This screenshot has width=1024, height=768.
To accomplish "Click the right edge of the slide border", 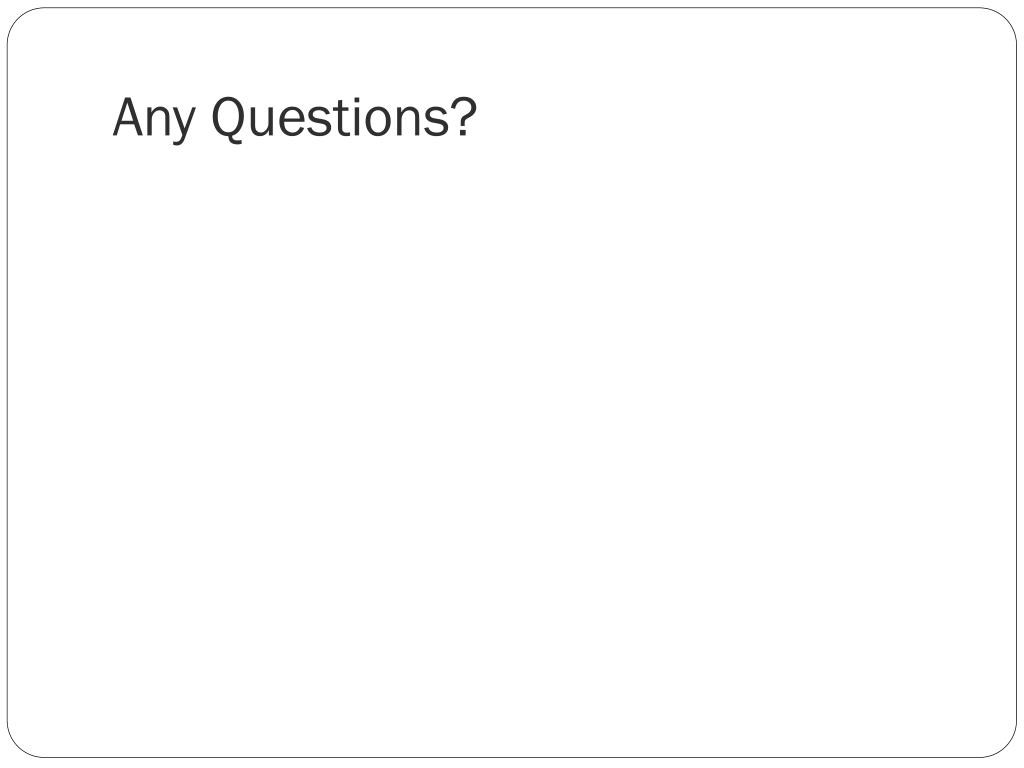I will click(x=1017, y=384).
